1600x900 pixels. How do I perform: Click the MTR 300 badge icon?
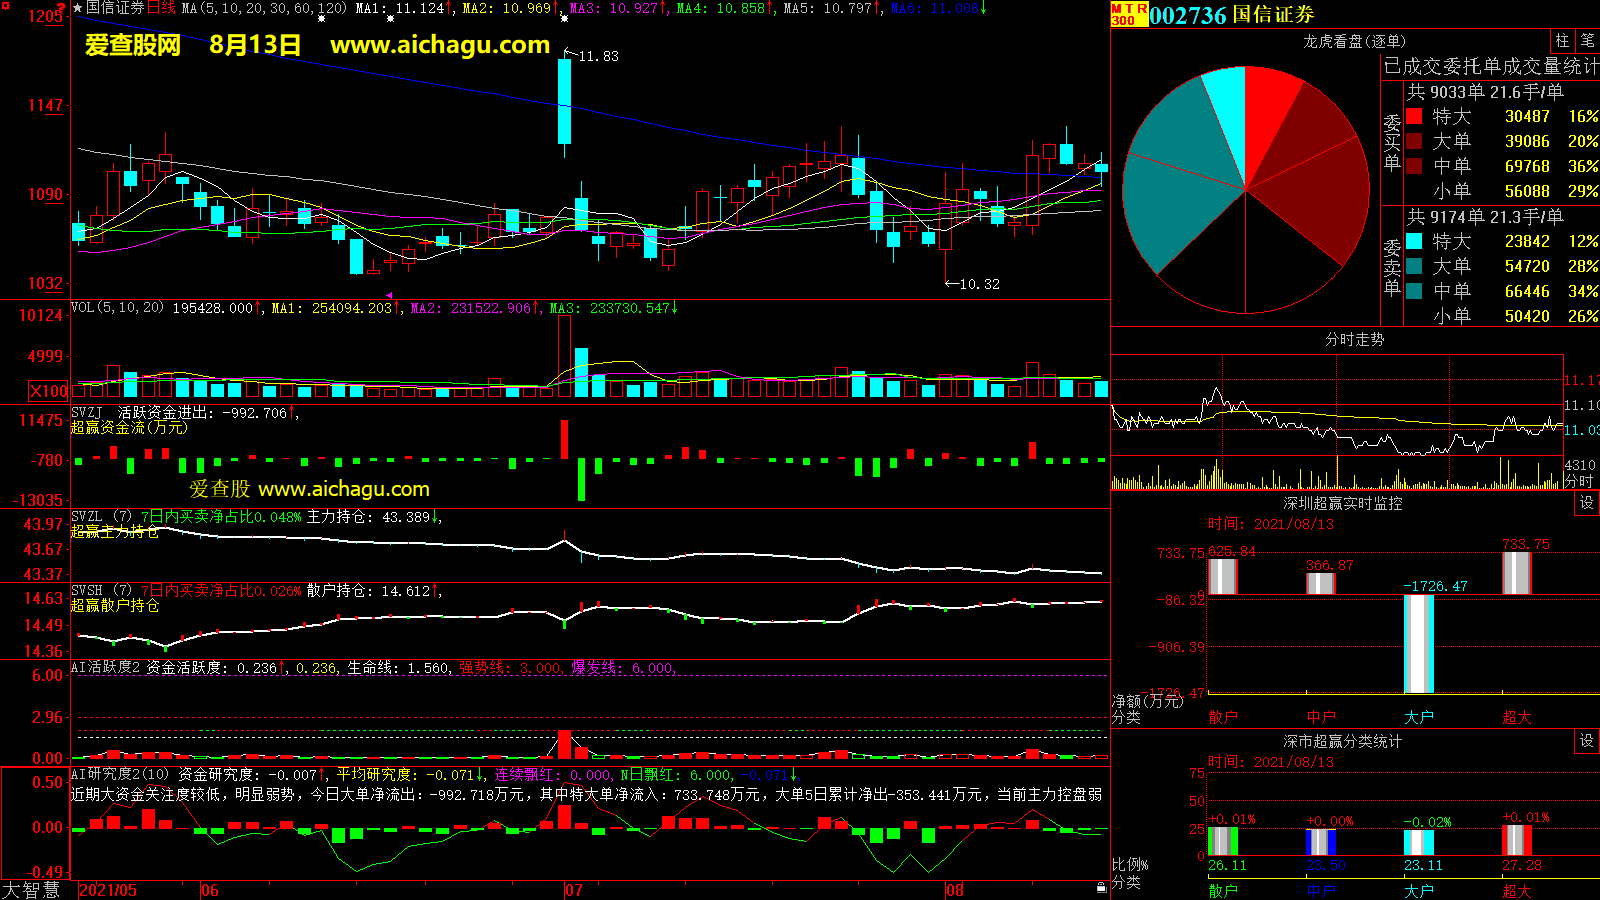tap(1129, 14)
